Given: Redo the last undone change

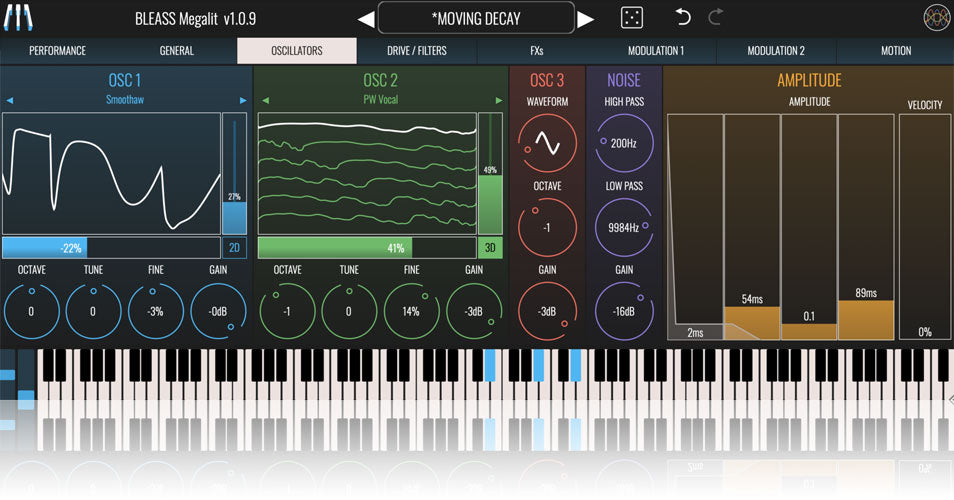Looking at the screenshot, I should [x=716, y=17].
